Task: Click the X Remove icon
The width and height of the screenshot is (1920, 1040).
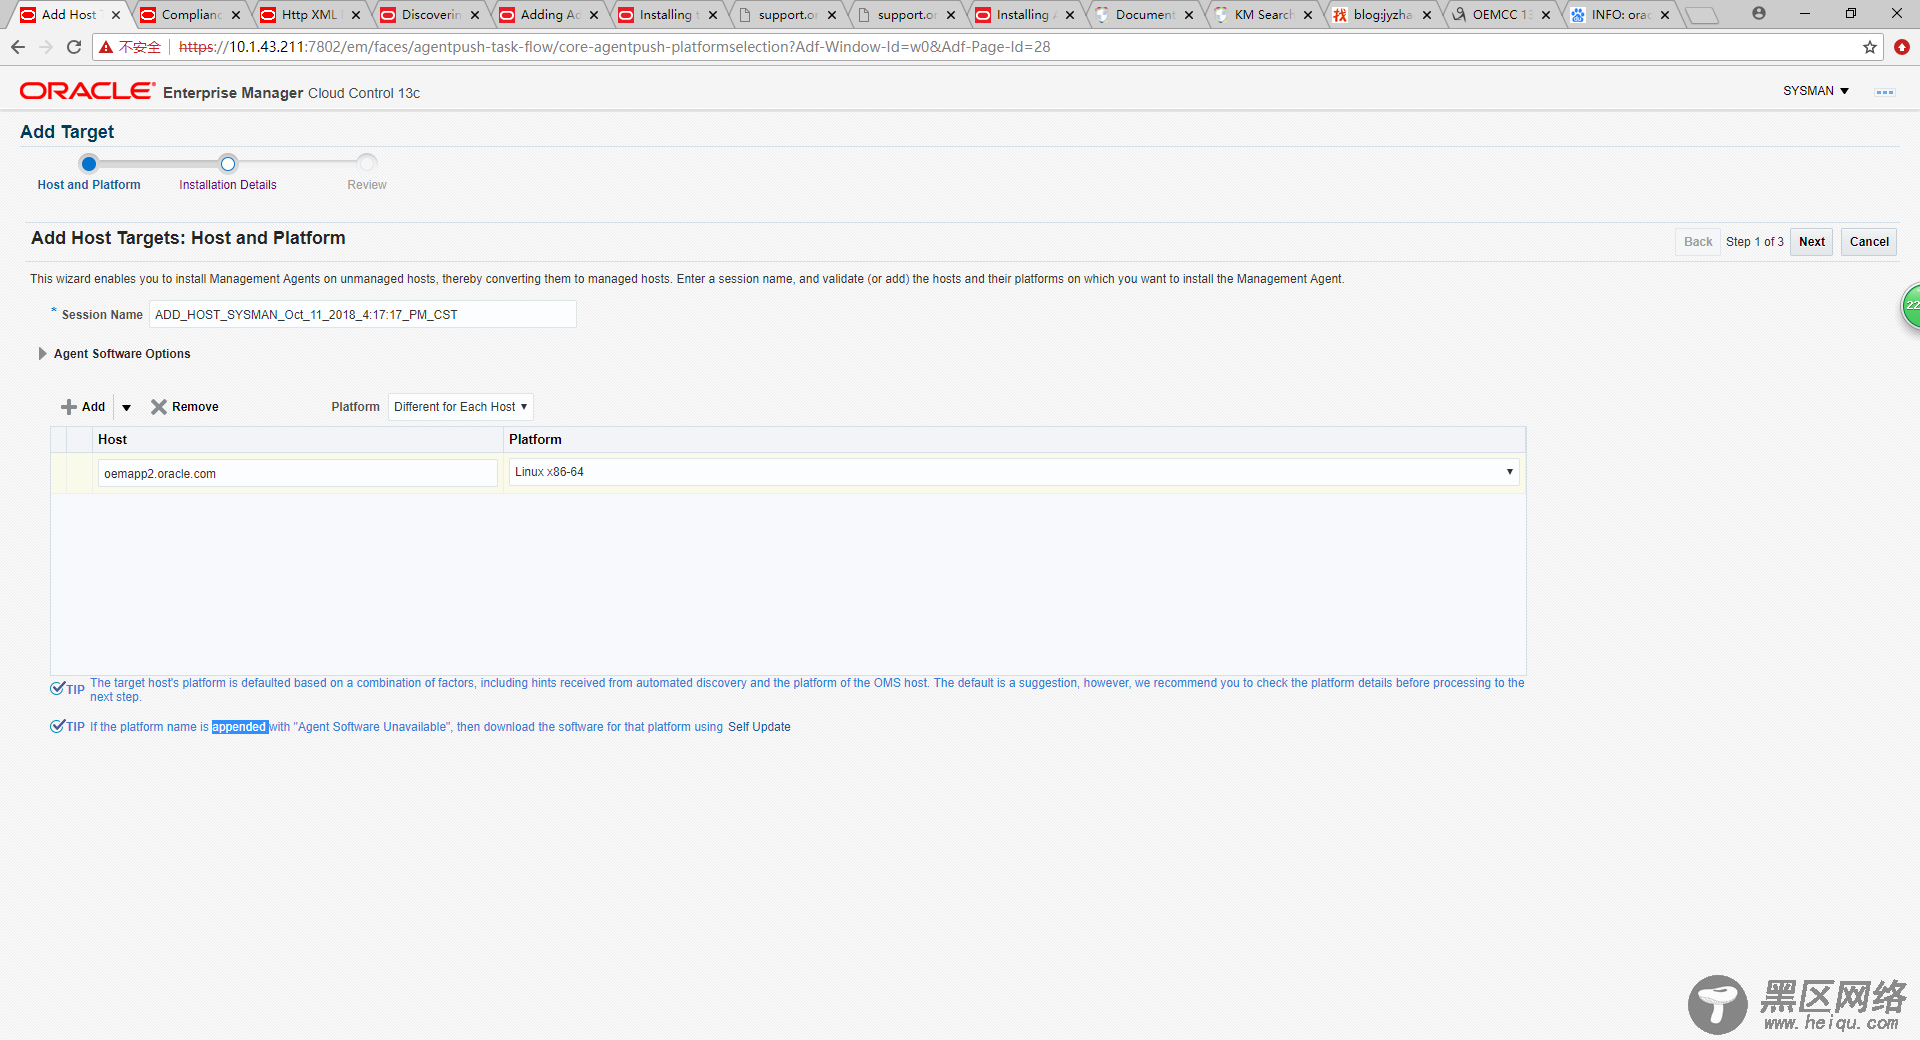Action: [158, 407]
